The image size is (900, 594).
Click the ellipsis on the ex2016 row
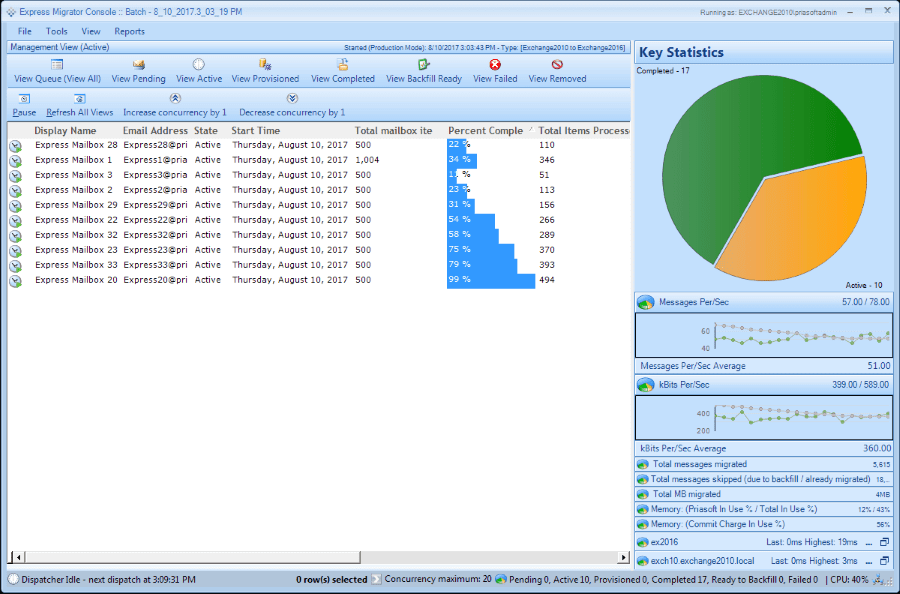tap(869, 543)
